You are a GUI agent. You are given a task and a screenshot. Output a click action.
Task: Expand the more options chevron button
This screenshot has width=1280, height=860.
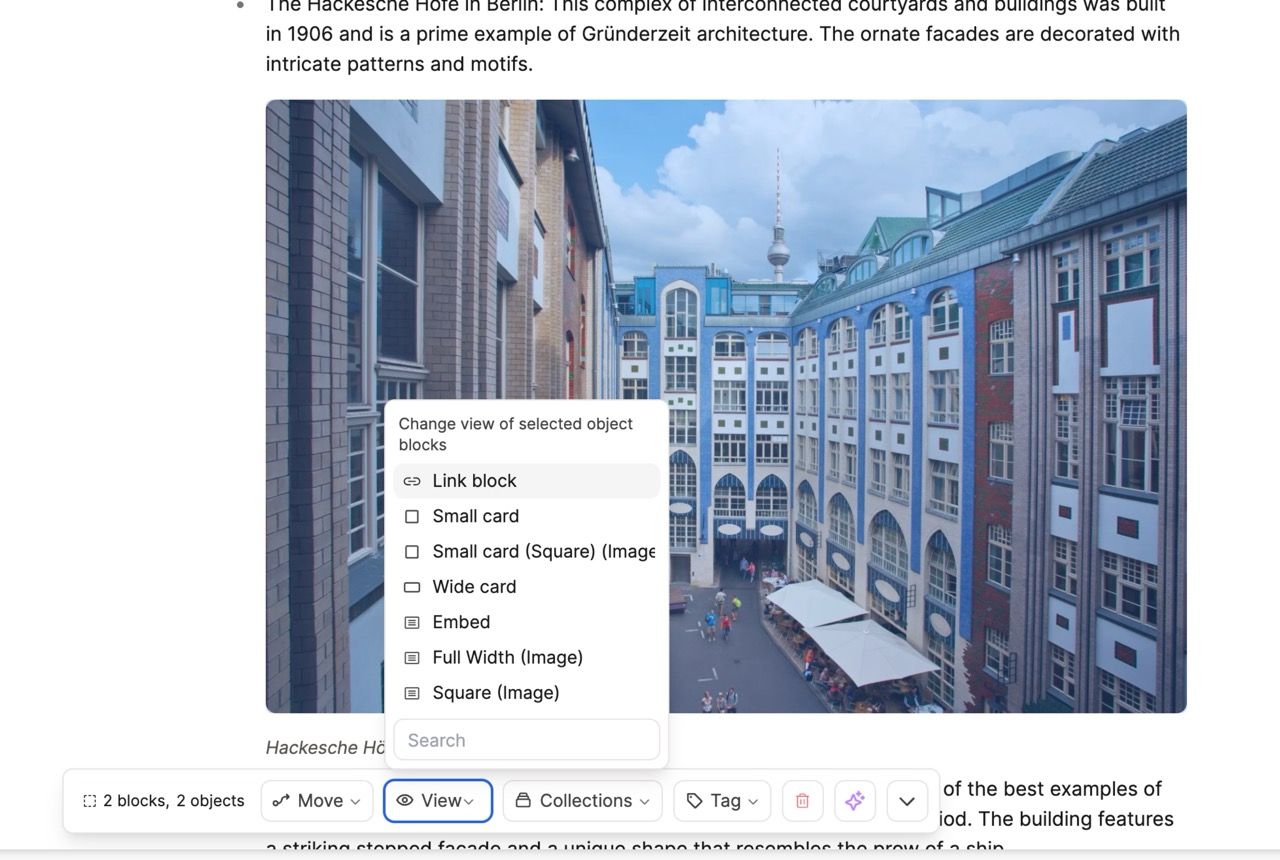[907, 801]
